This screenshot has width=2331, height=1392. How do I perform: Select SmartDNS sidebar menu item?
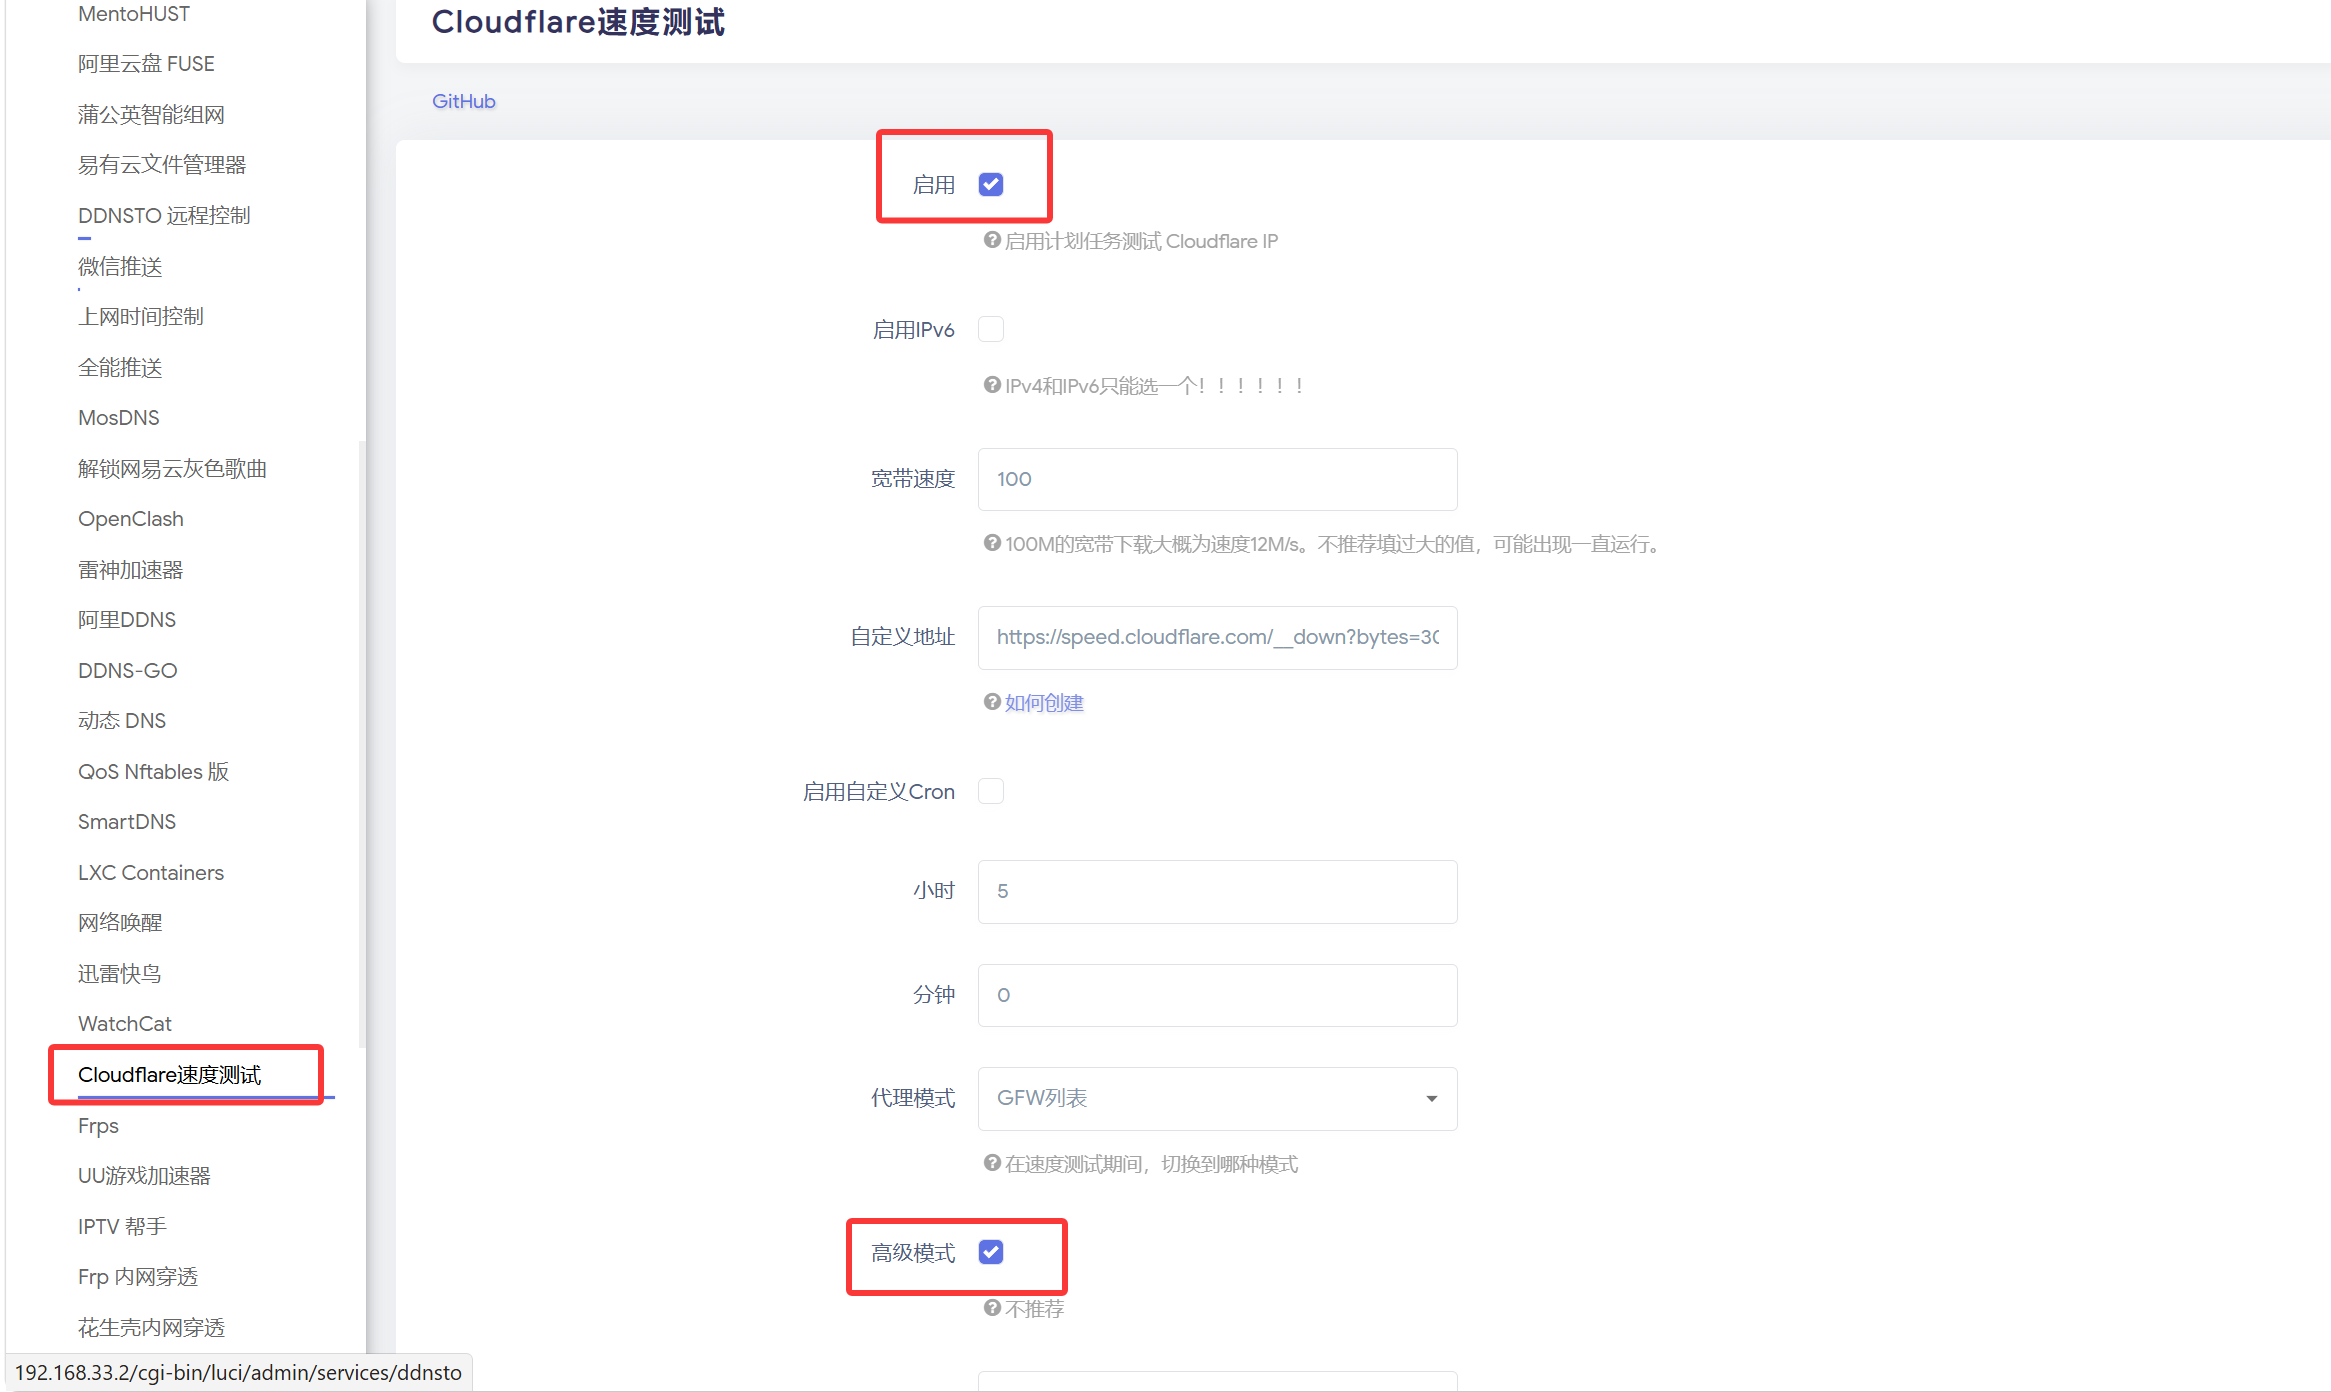(127, 822)
